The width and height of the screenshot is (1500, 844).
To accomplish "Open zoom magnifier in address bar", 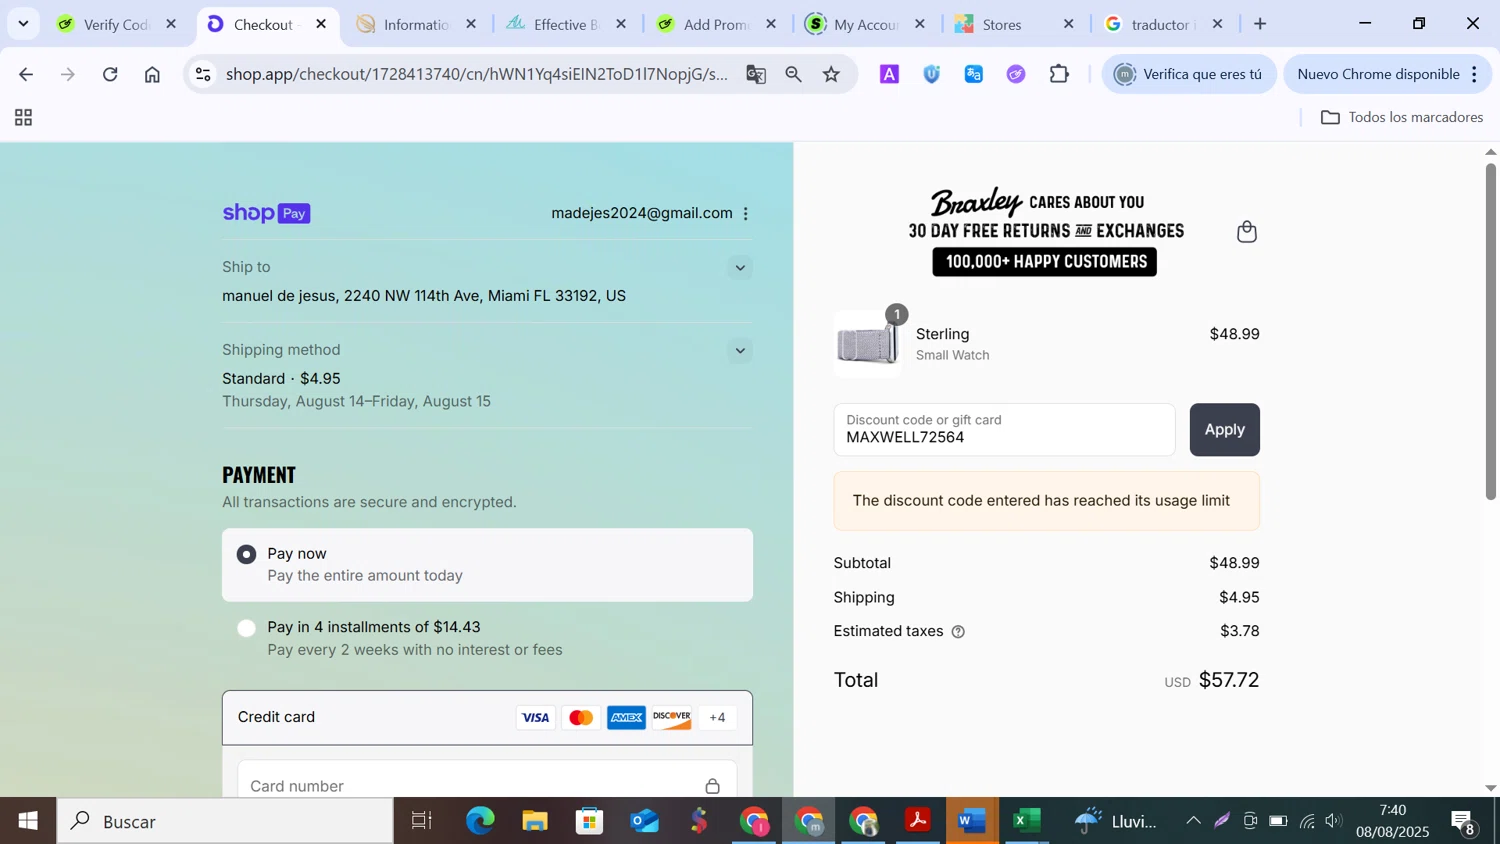I will pyautogui.click(x=794, y=74).
